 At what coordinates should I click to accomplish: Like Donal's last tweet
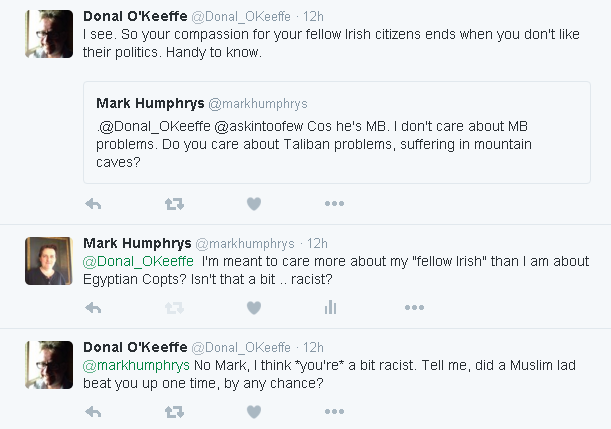[x=253, y=410]
